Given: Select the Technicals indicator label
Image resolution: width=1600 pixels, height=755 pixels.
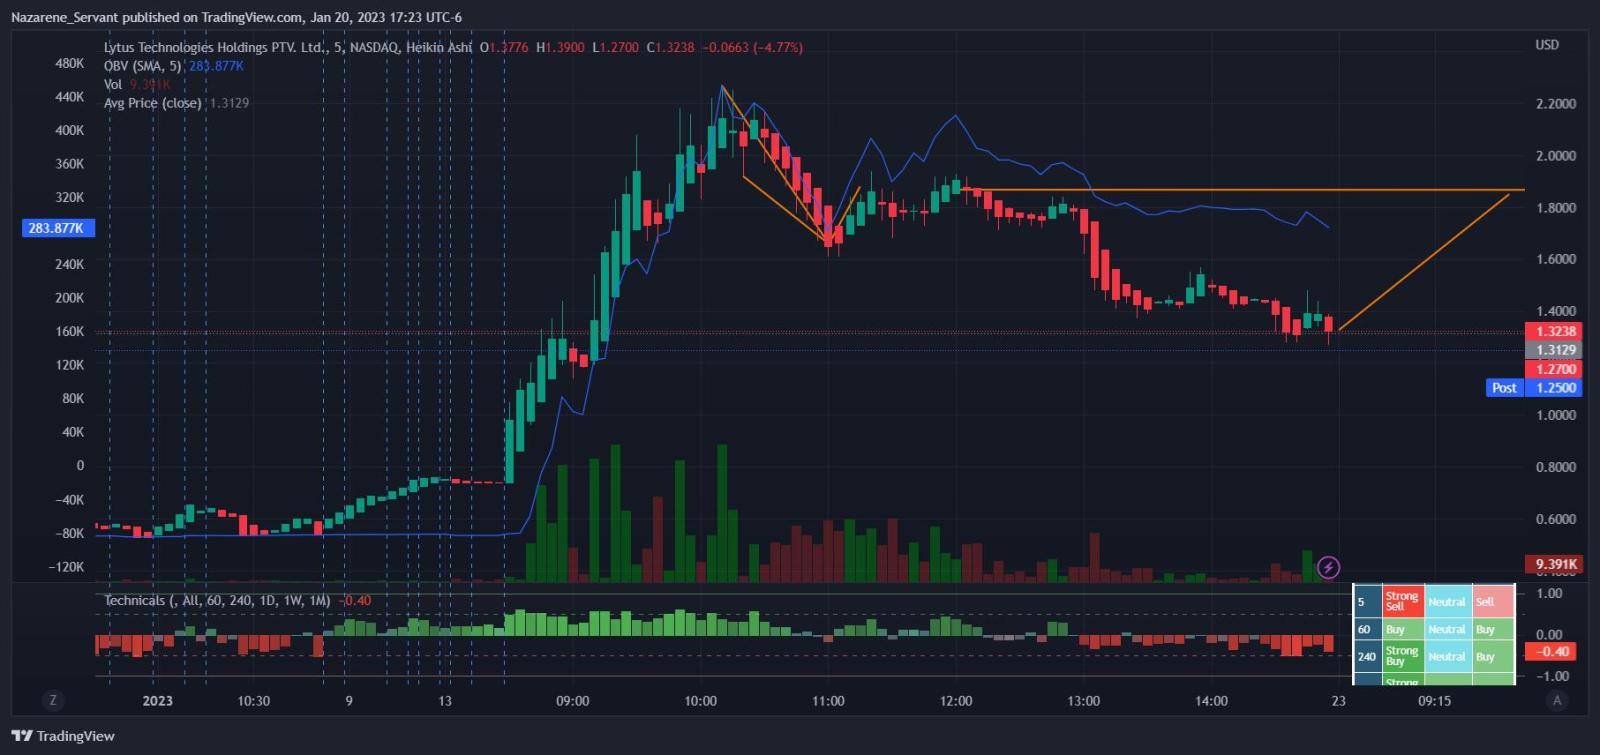Looking at the screenshot, I should point(217,600).
